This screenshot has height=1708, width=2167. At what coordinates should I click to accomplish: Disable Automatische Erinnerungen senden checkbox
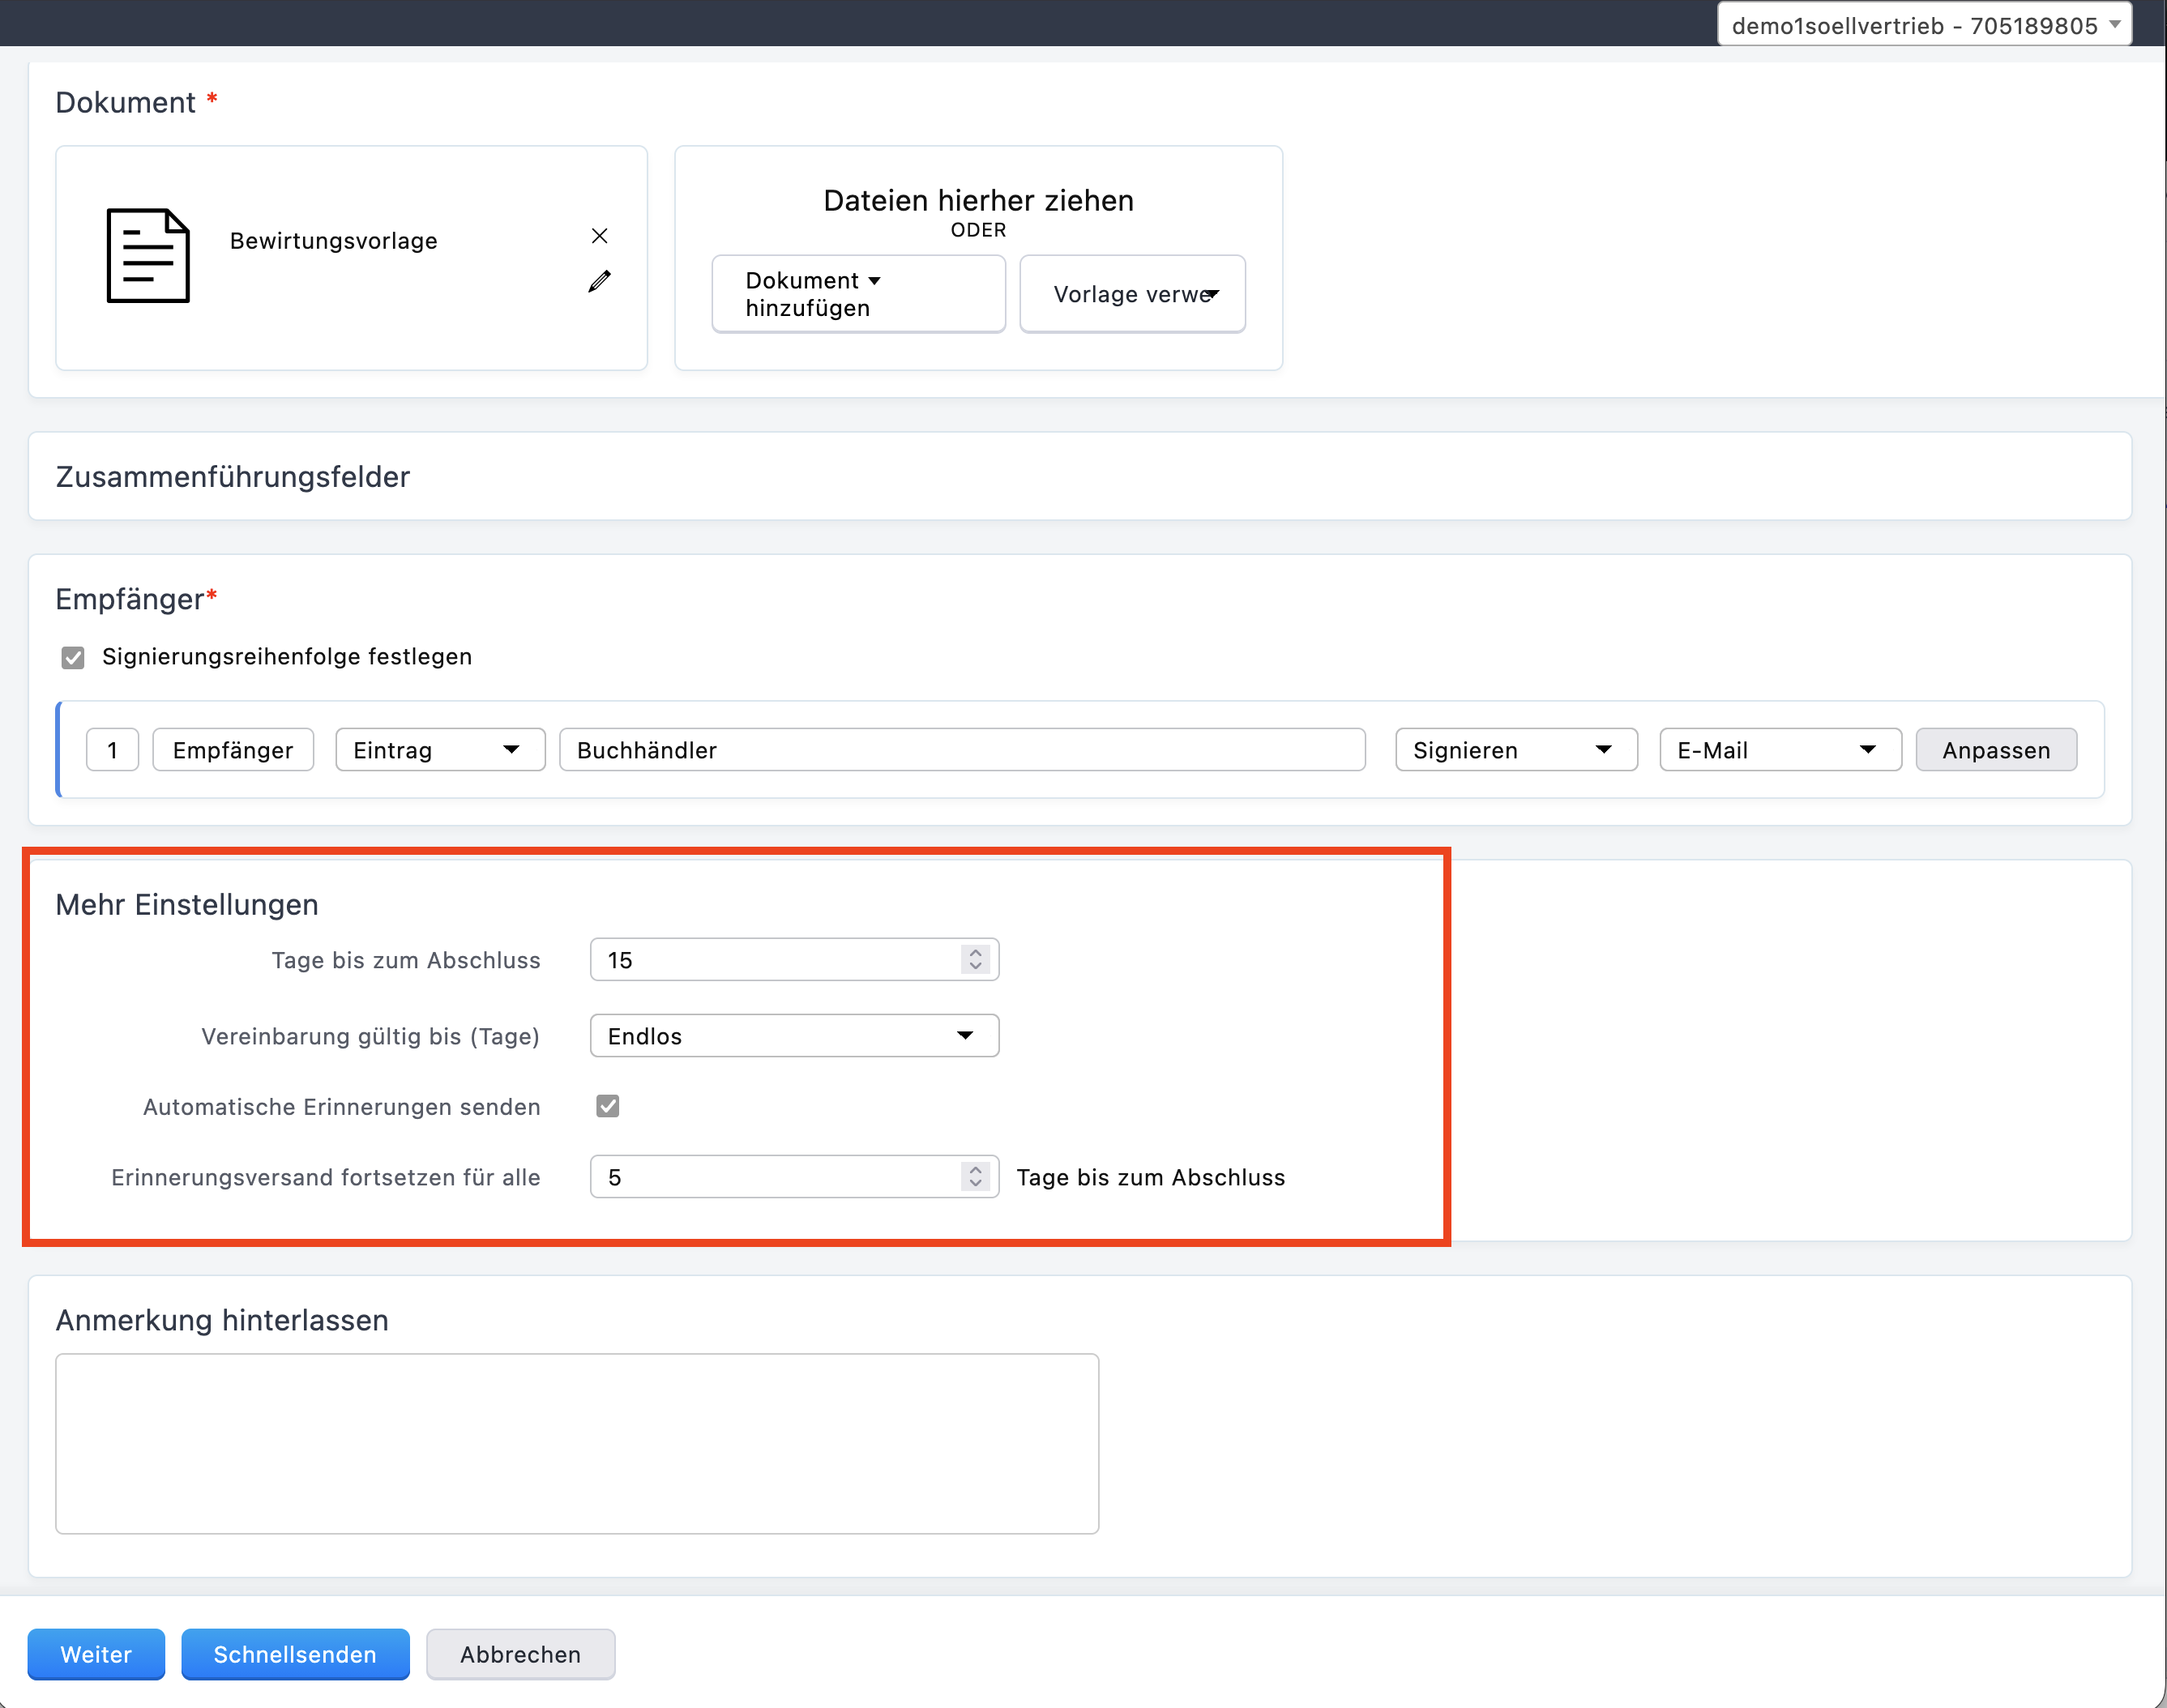[608, 1106]
